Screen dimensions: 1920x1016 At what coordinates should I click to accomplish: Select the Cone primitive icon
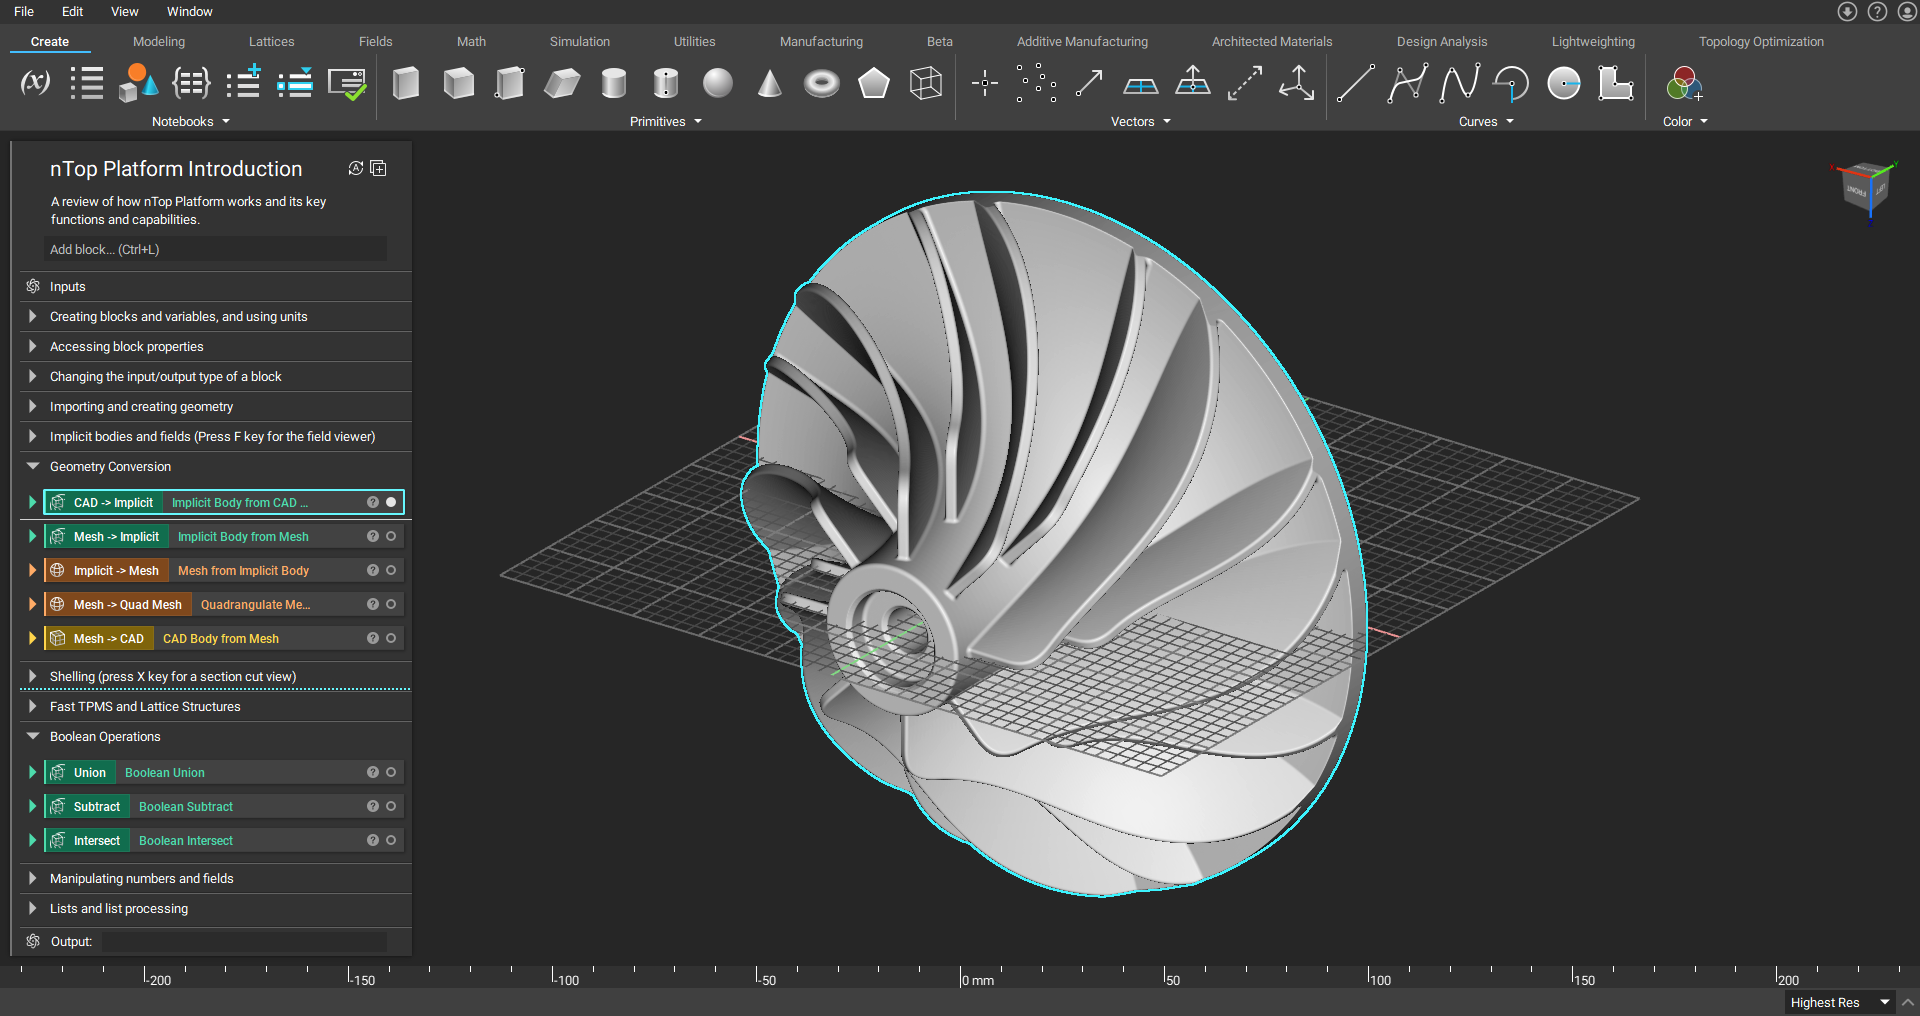(x=769, y=83)
